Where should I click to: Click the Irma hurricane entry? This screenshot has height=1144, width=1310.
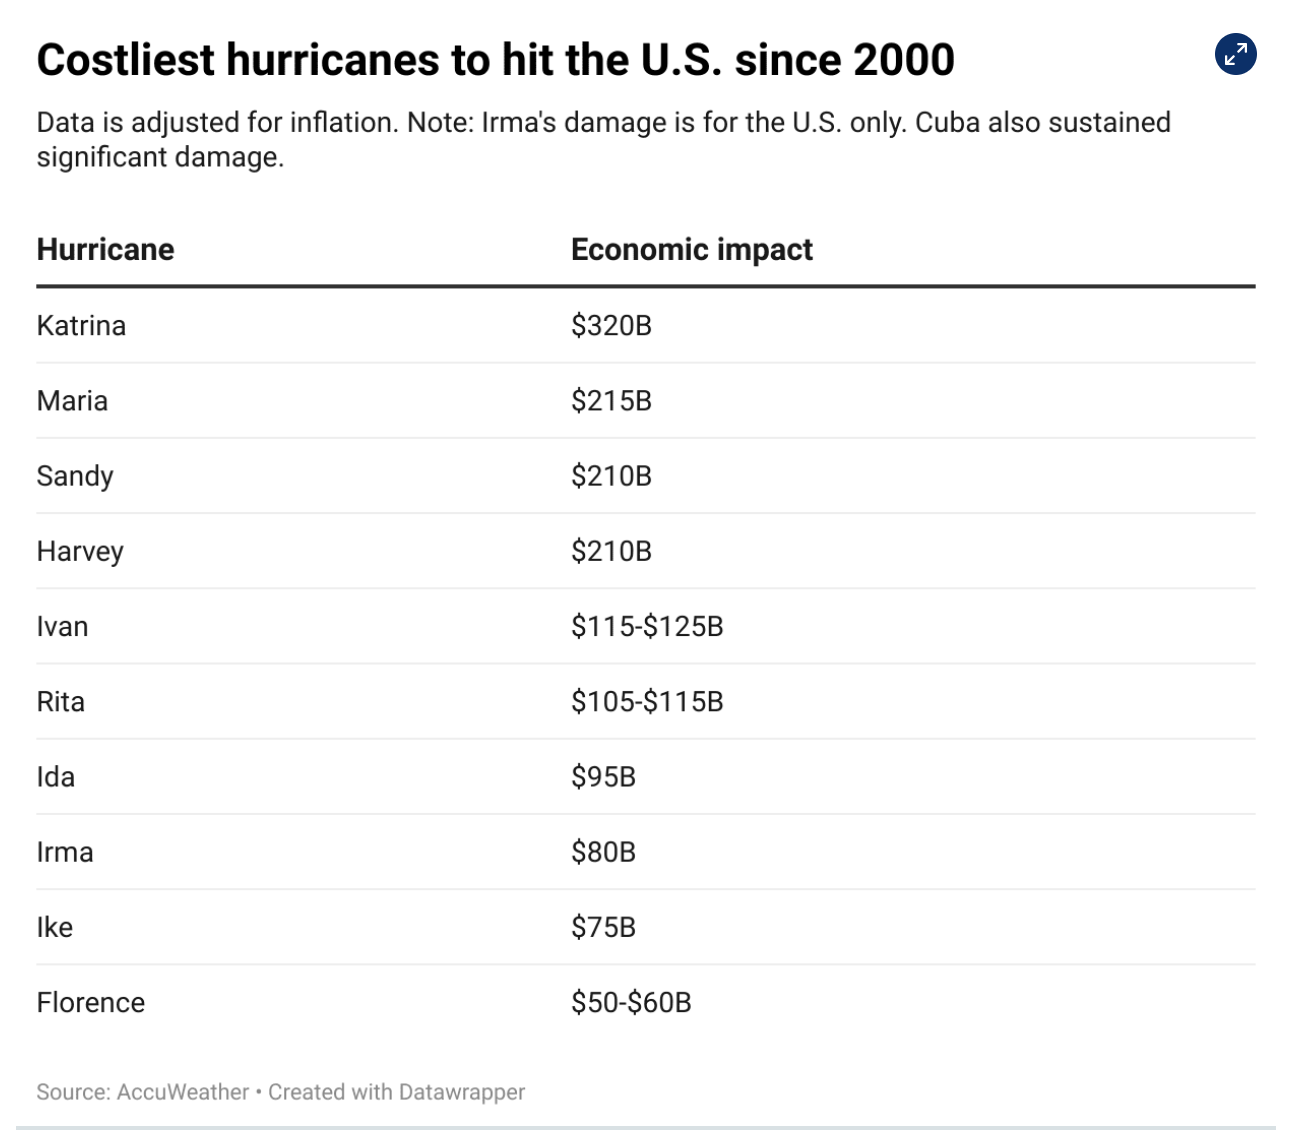point(65,852)
